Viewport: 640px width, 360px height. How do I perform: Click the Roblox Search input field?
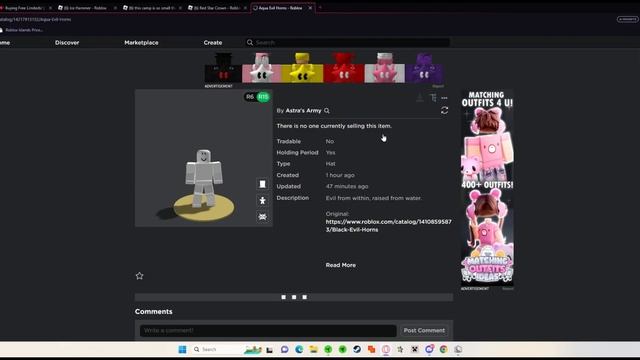[x=352, y=42]
